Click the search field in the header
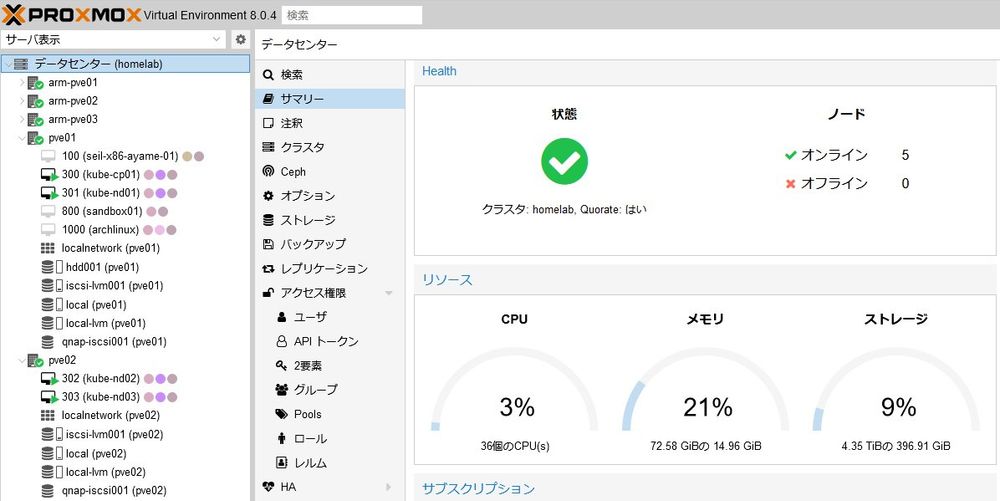This screenshot has height=501, width=1000. pyautogui.click(x=352, y=15)
